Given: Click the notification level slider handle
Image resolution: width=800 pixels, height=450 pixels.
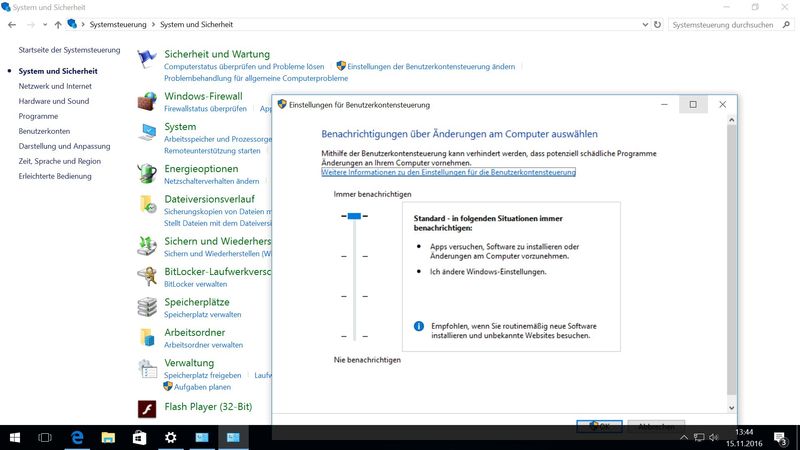Looking at the screenshot, I should pyautogui.click(x=353, y=215).
